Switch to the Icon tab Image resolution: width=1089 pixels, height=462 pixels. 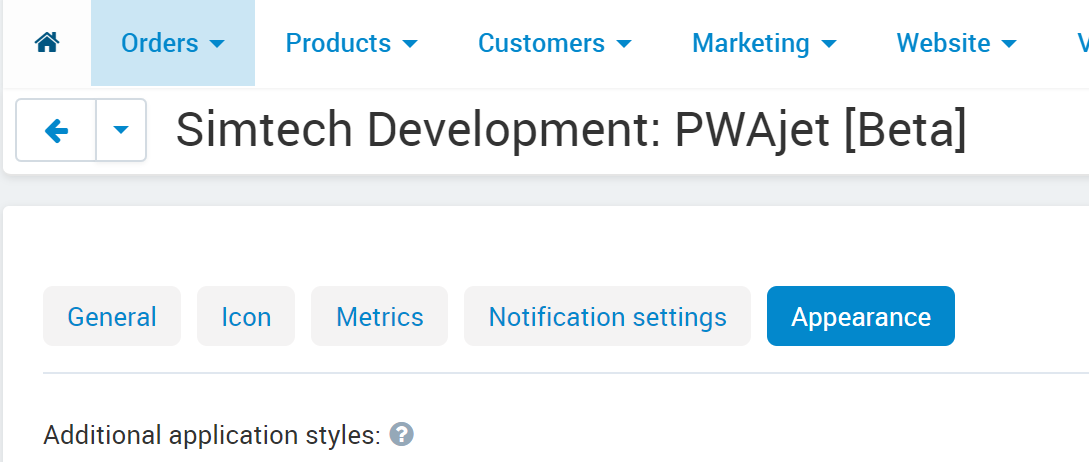[246, 316]
